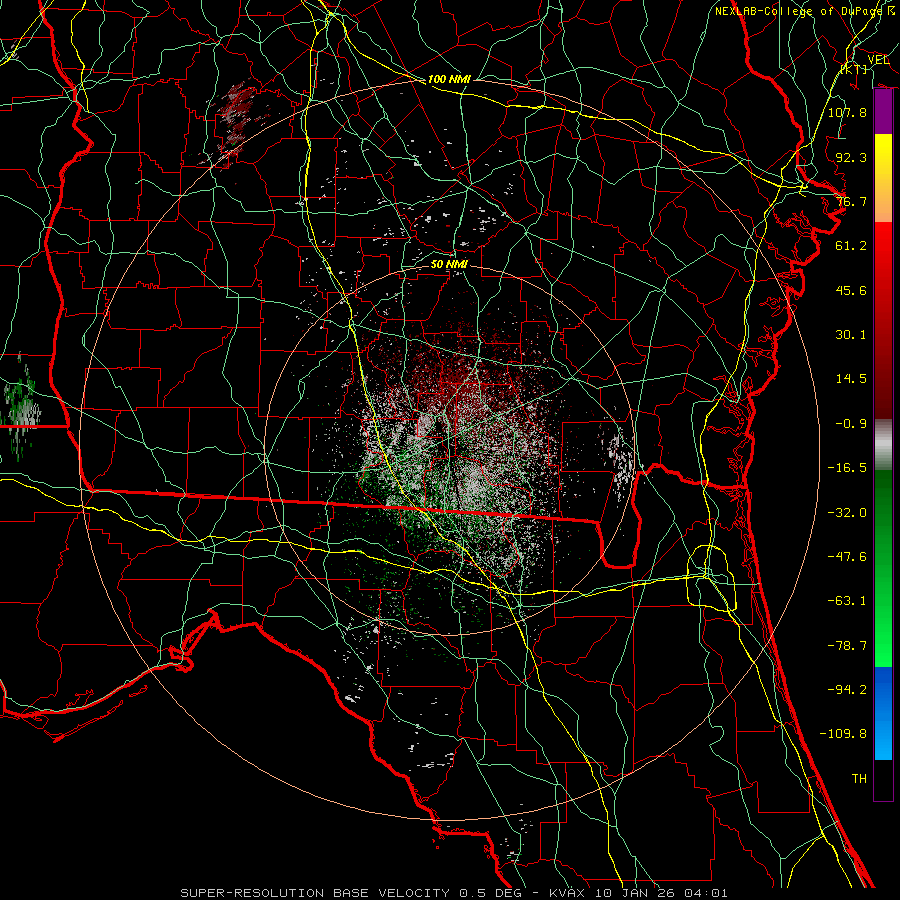Click the -109.8 scale value
Screen dimensions: 900x900
tap(843, 734)
